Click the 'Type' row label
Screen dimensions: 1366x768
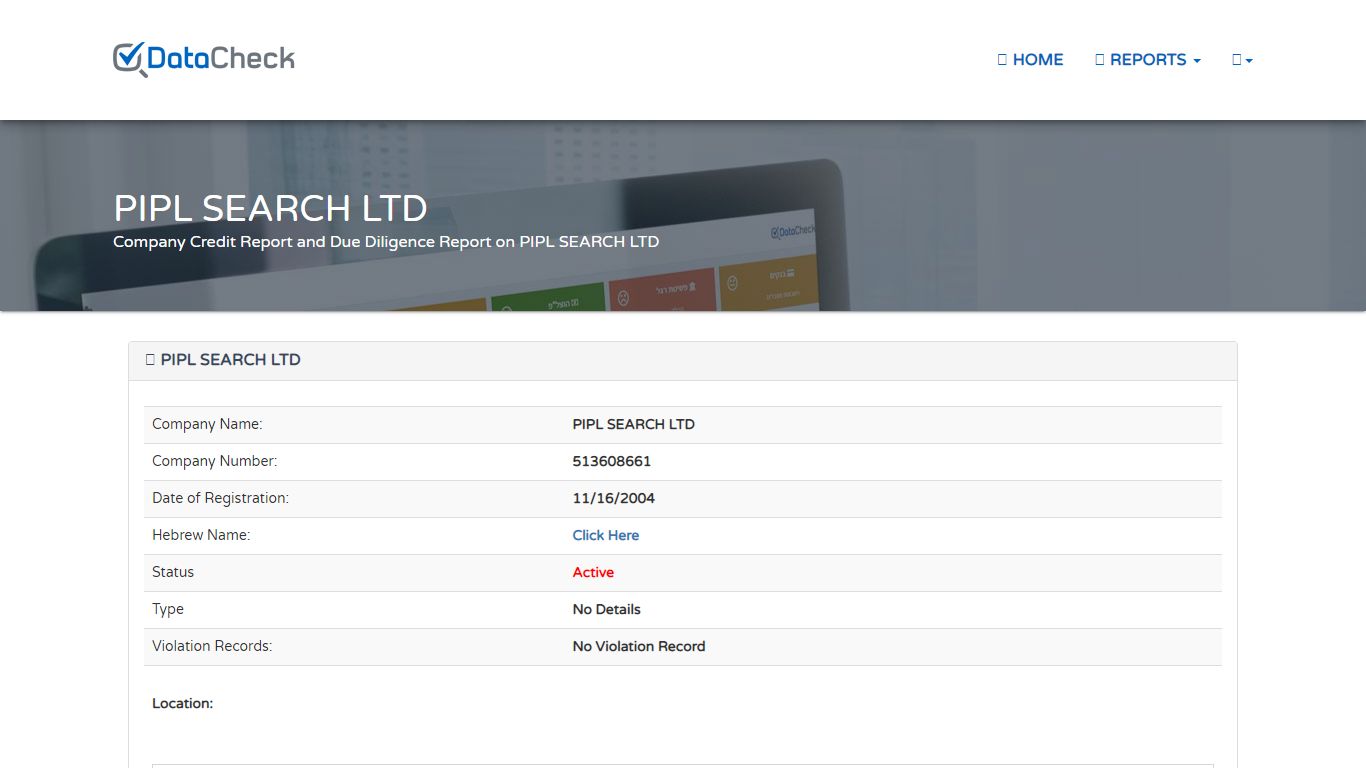click(168, 609)
